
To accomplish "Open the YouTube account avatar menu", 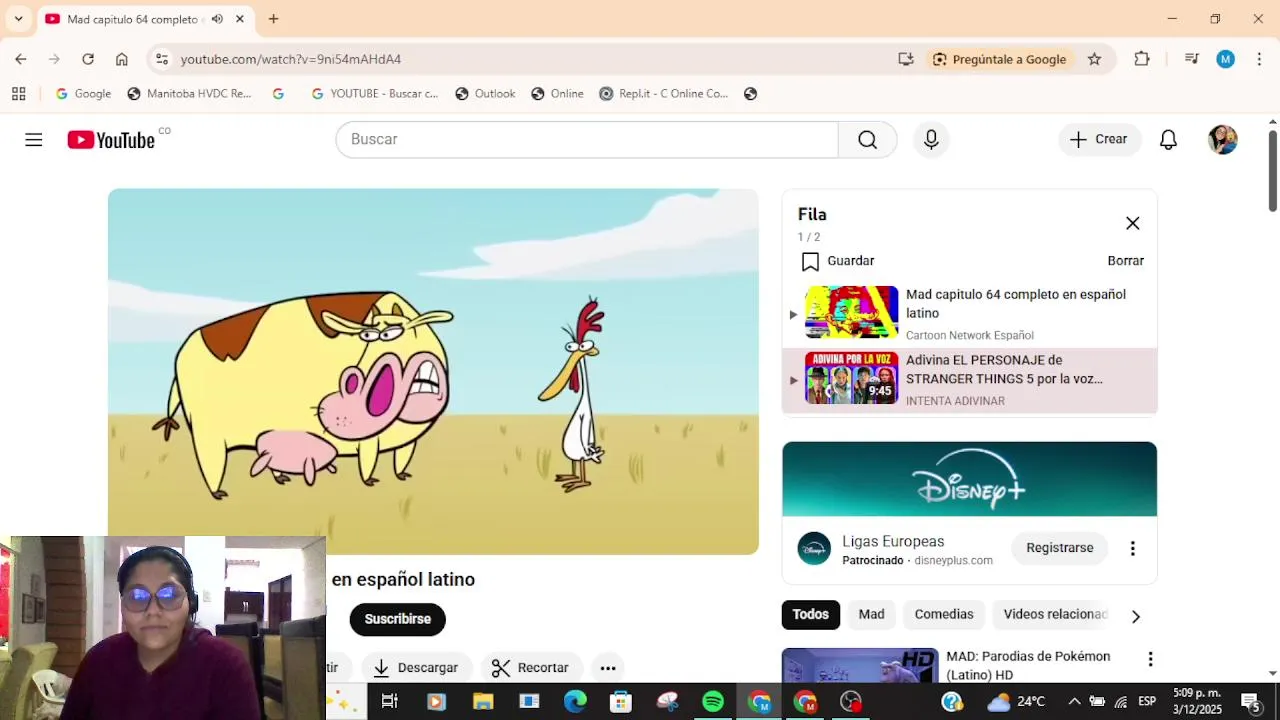I will point(1222,140).
